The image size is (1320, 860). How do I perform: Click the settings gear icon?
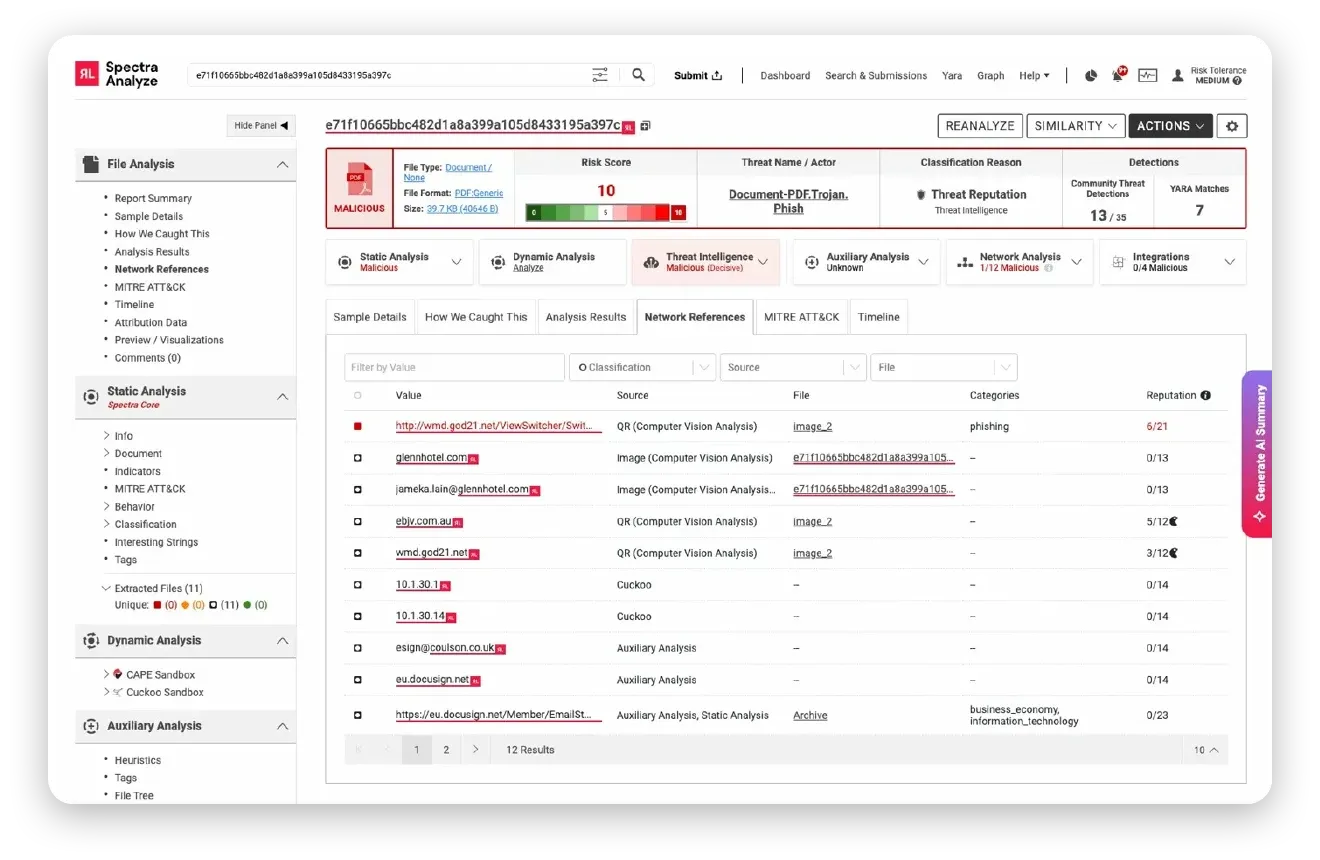pyautogui.click(x=1232, y=126)
